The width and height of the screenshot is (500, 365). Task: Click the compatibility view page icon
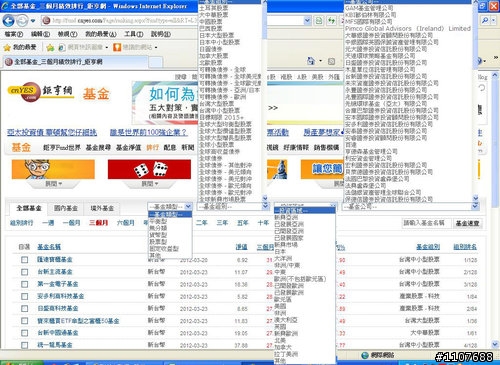pos(319,21)
